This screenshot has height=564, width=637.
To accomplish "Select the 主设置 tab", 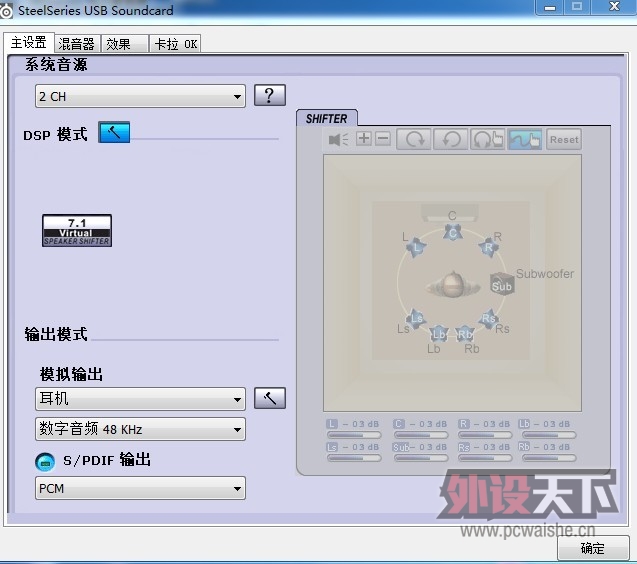I will pyautogui.click(x=29, y=42).
